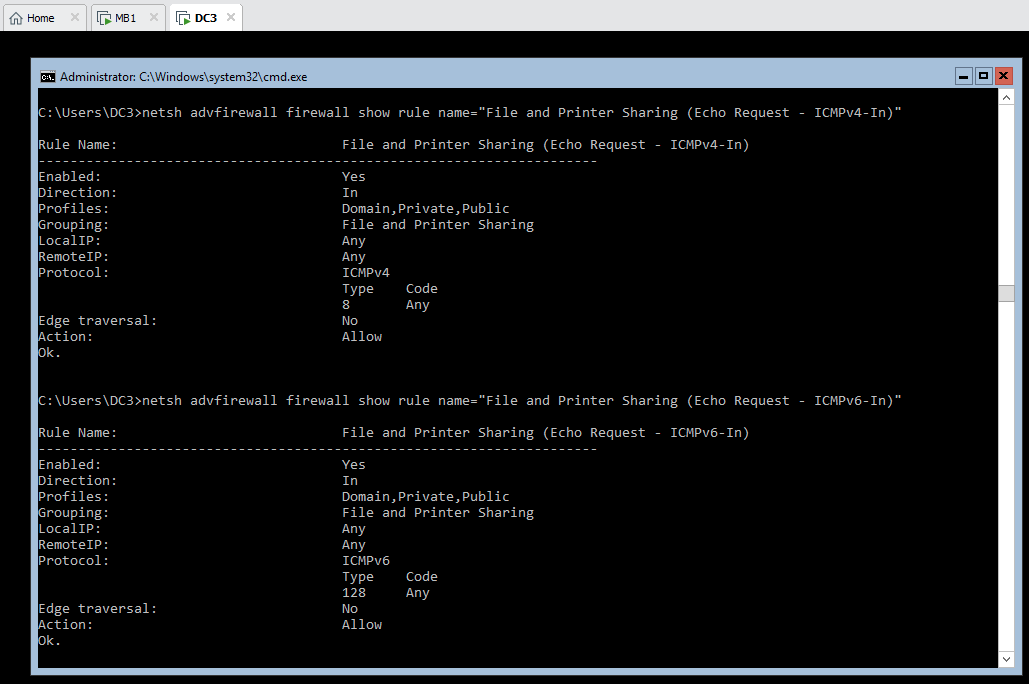
Task: Close the MB1 tab
Action: pos(154,18)
